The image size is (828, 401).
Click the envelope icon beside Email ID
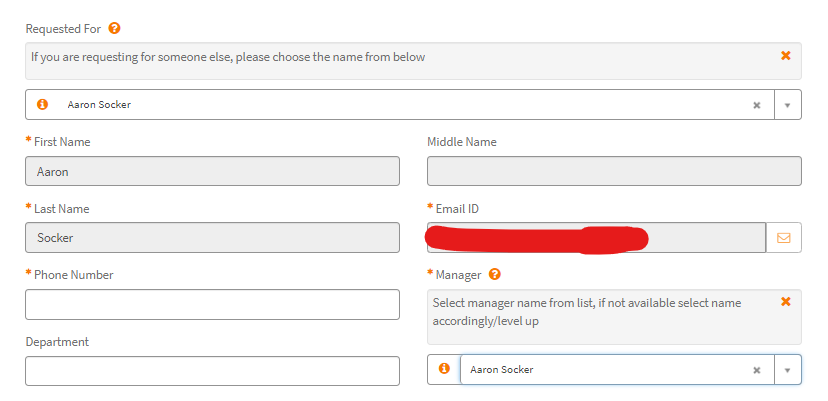click(784, 238)
